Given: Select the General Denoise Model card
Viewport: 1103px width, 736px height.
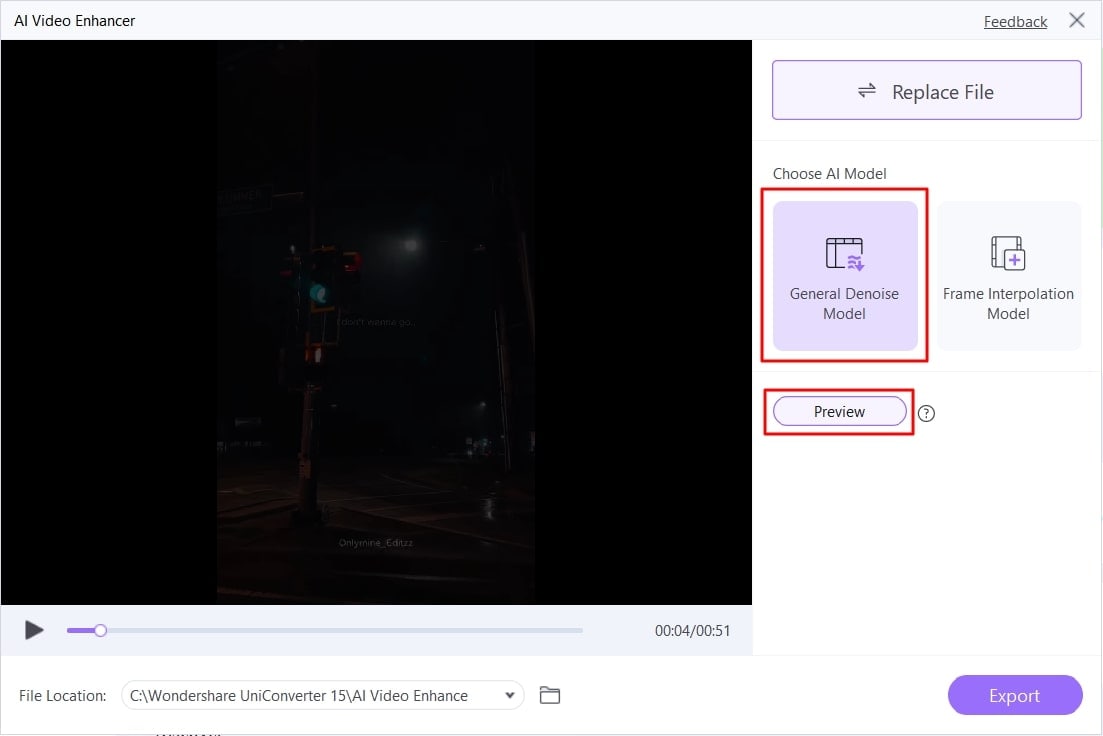Looking at the screenshot, I should [845, 276].
